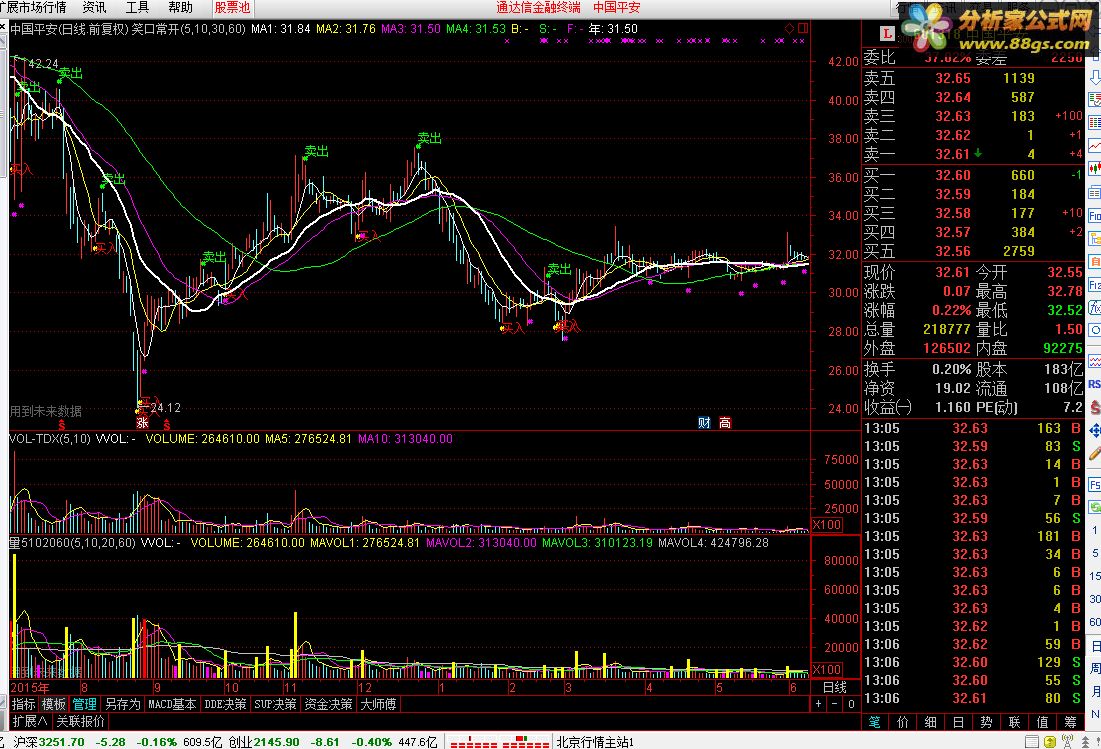
Task: Switch to the 指标 tab
Action: coord(24,704)
